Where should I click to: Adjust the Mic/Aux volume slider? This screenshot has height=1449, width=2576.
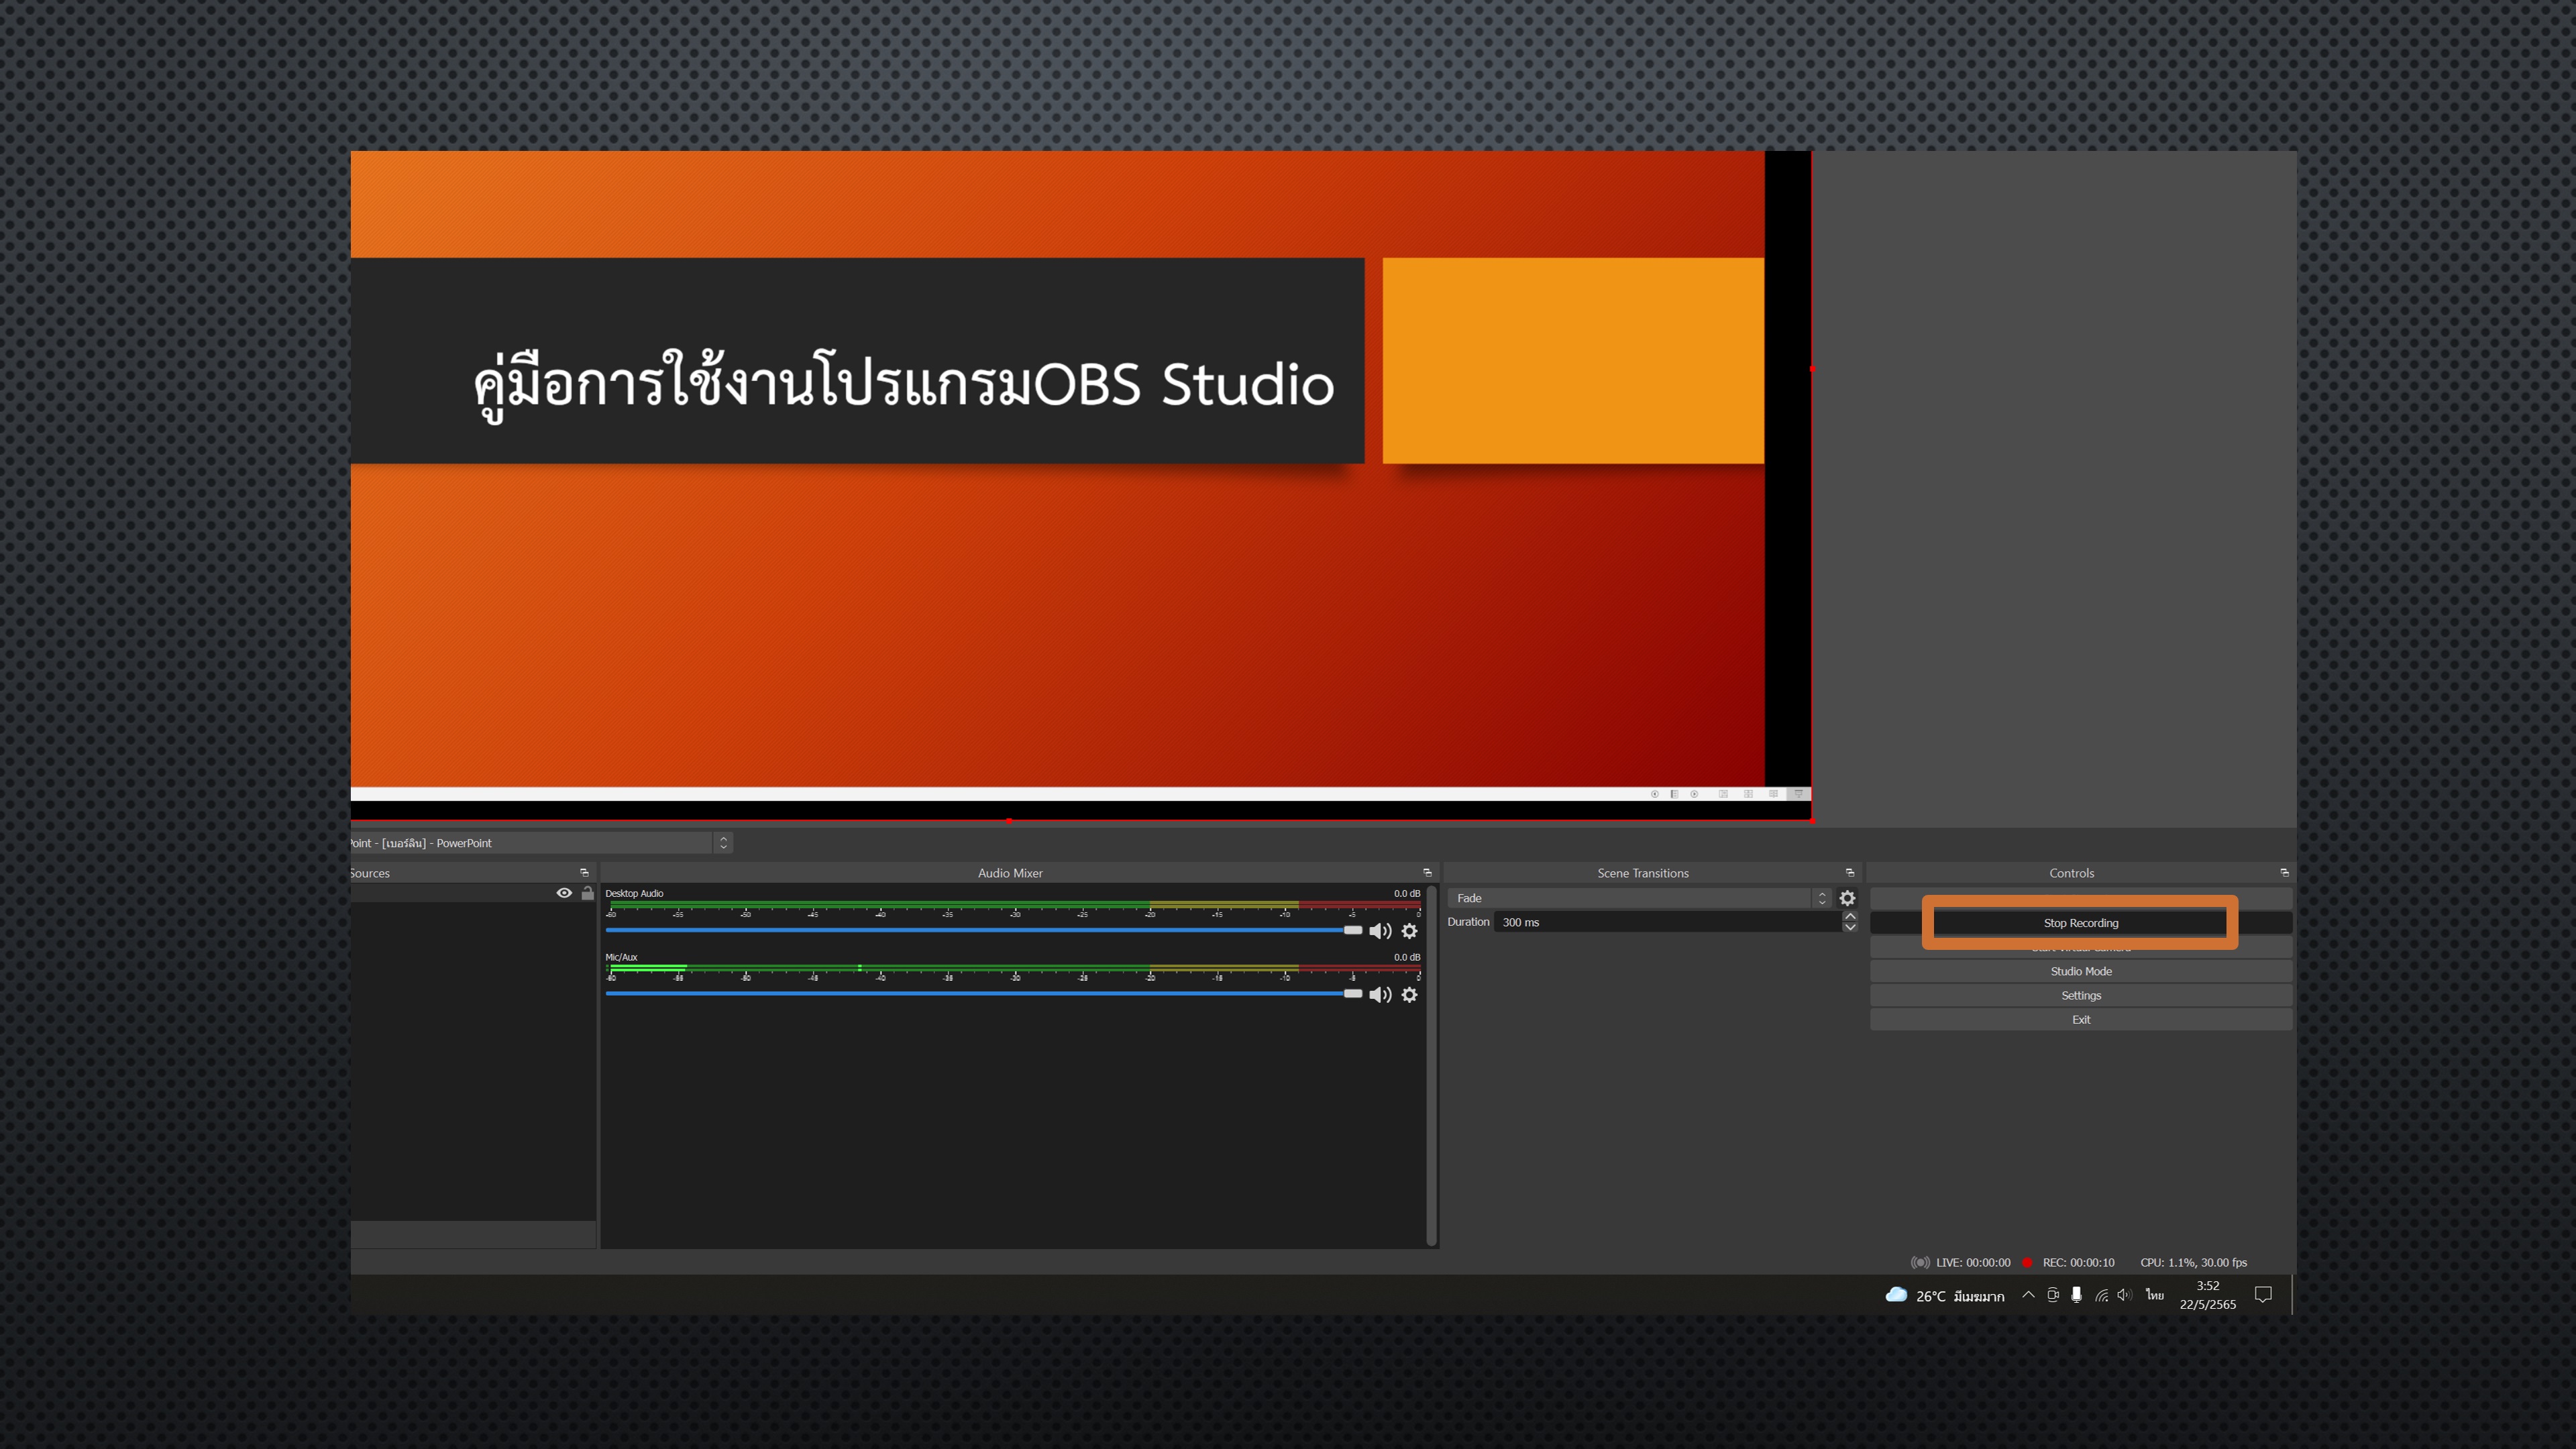[984, 994]
